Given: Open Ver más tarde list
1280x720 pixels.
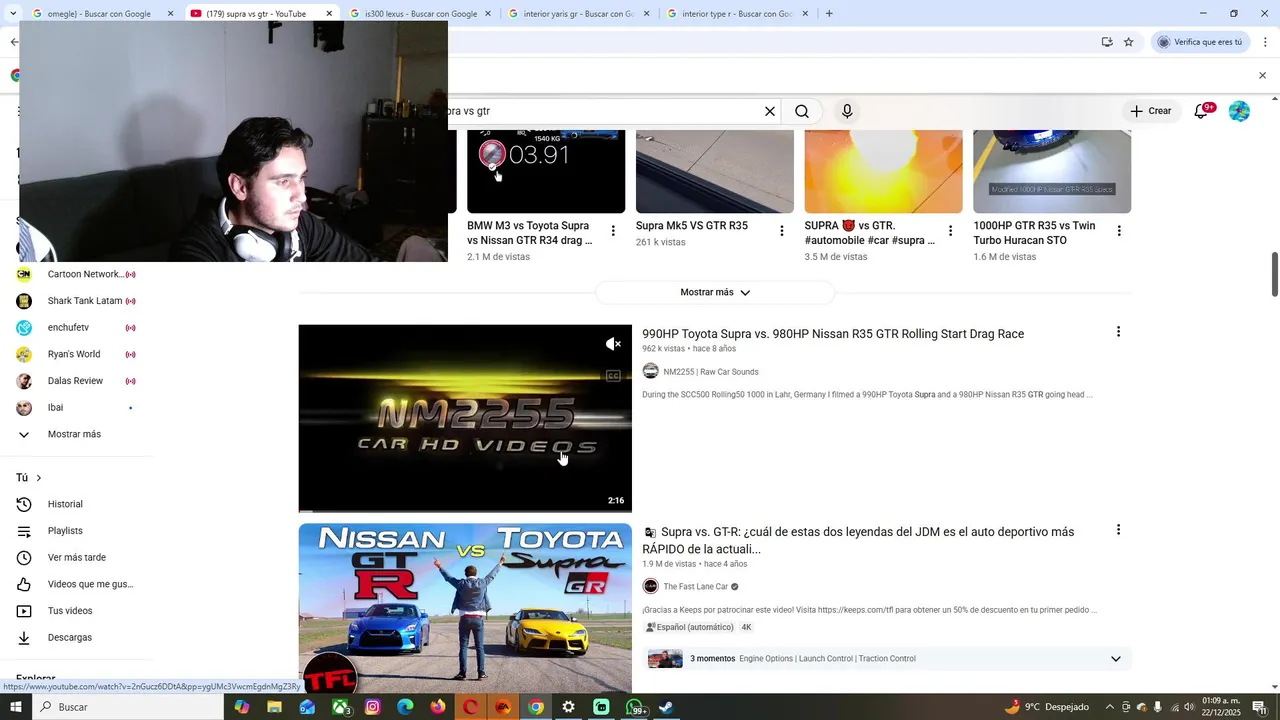Looking at the screenshot, I should click(76, 557).
